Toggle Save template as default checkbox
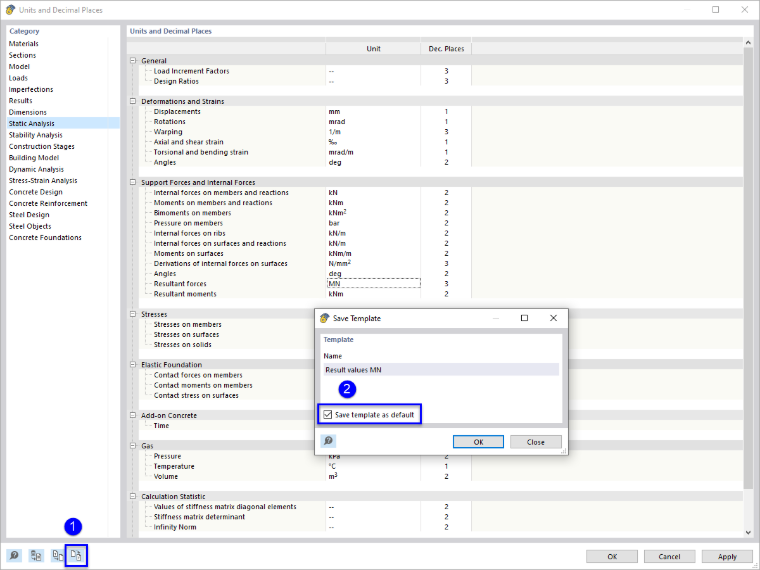This screenshot has height=570, width=760. (x=328, y=414)
